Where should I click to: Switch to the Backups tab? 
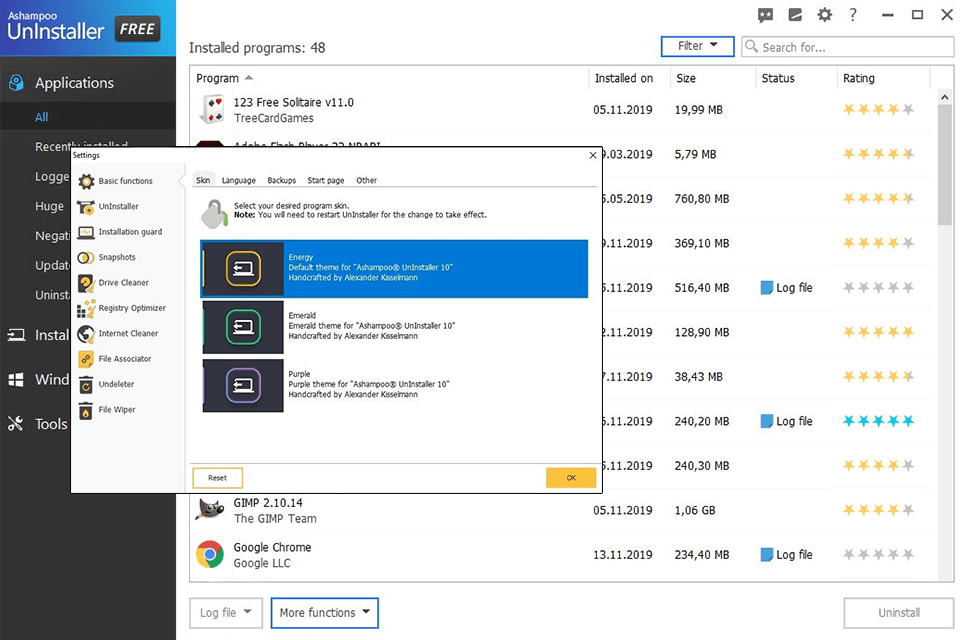[283, 180]
